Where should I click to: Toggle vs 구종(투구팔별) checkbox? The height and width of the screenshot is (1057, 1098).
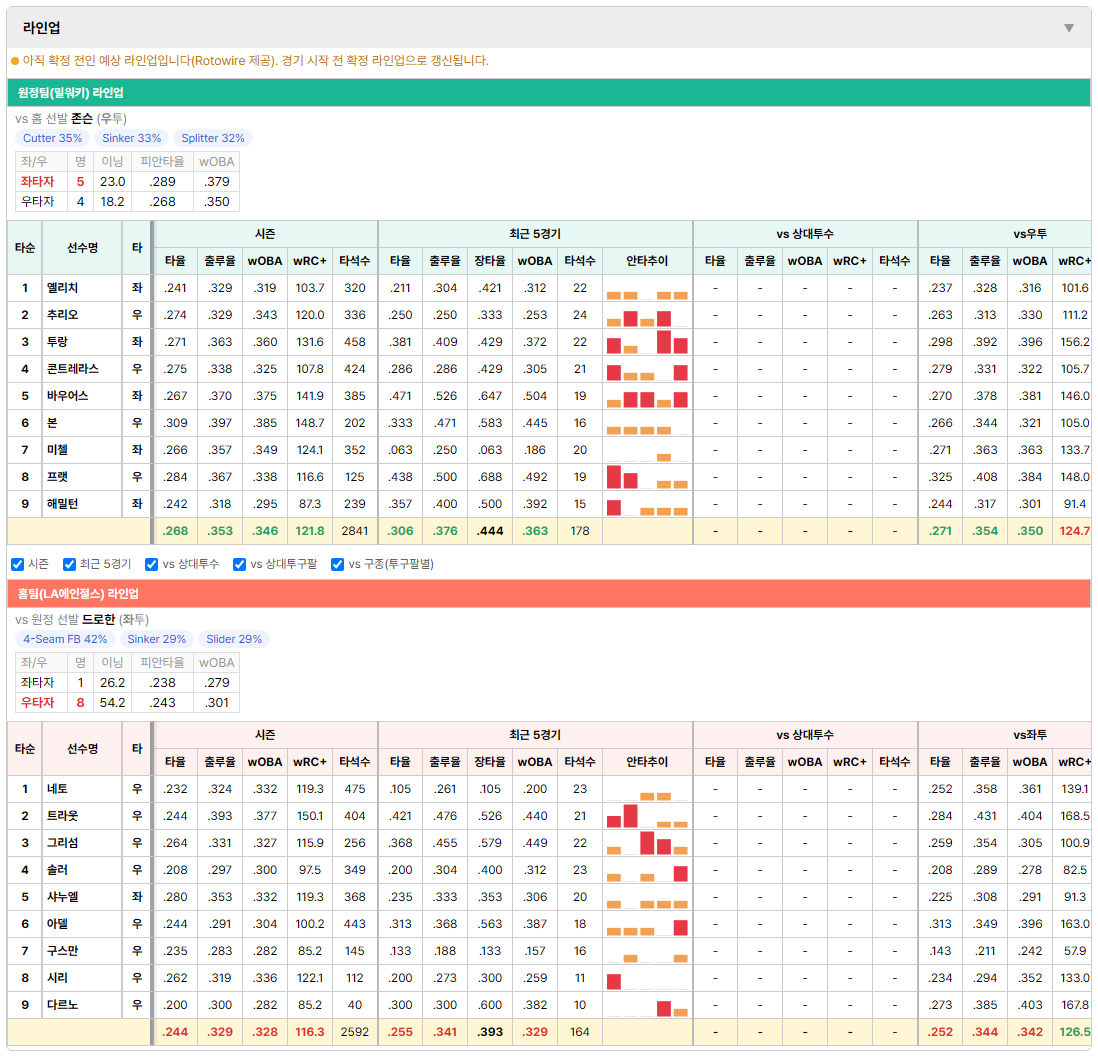point(338,565)
